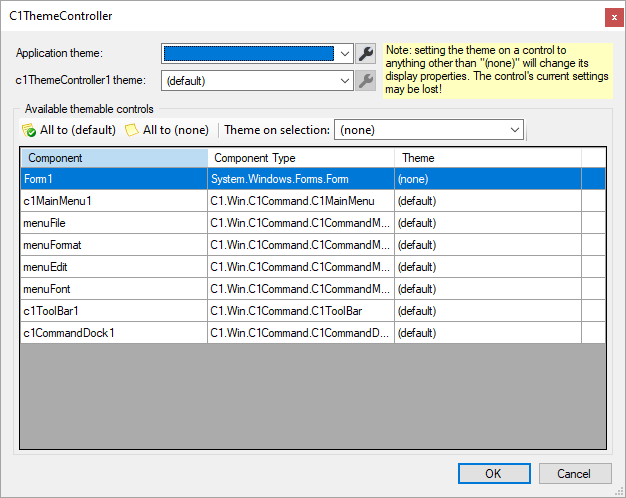Click the 'All to (default)' toolbar button
Image resolution: width=626 pixels, height=498 pixels.
tap(69, 130)
